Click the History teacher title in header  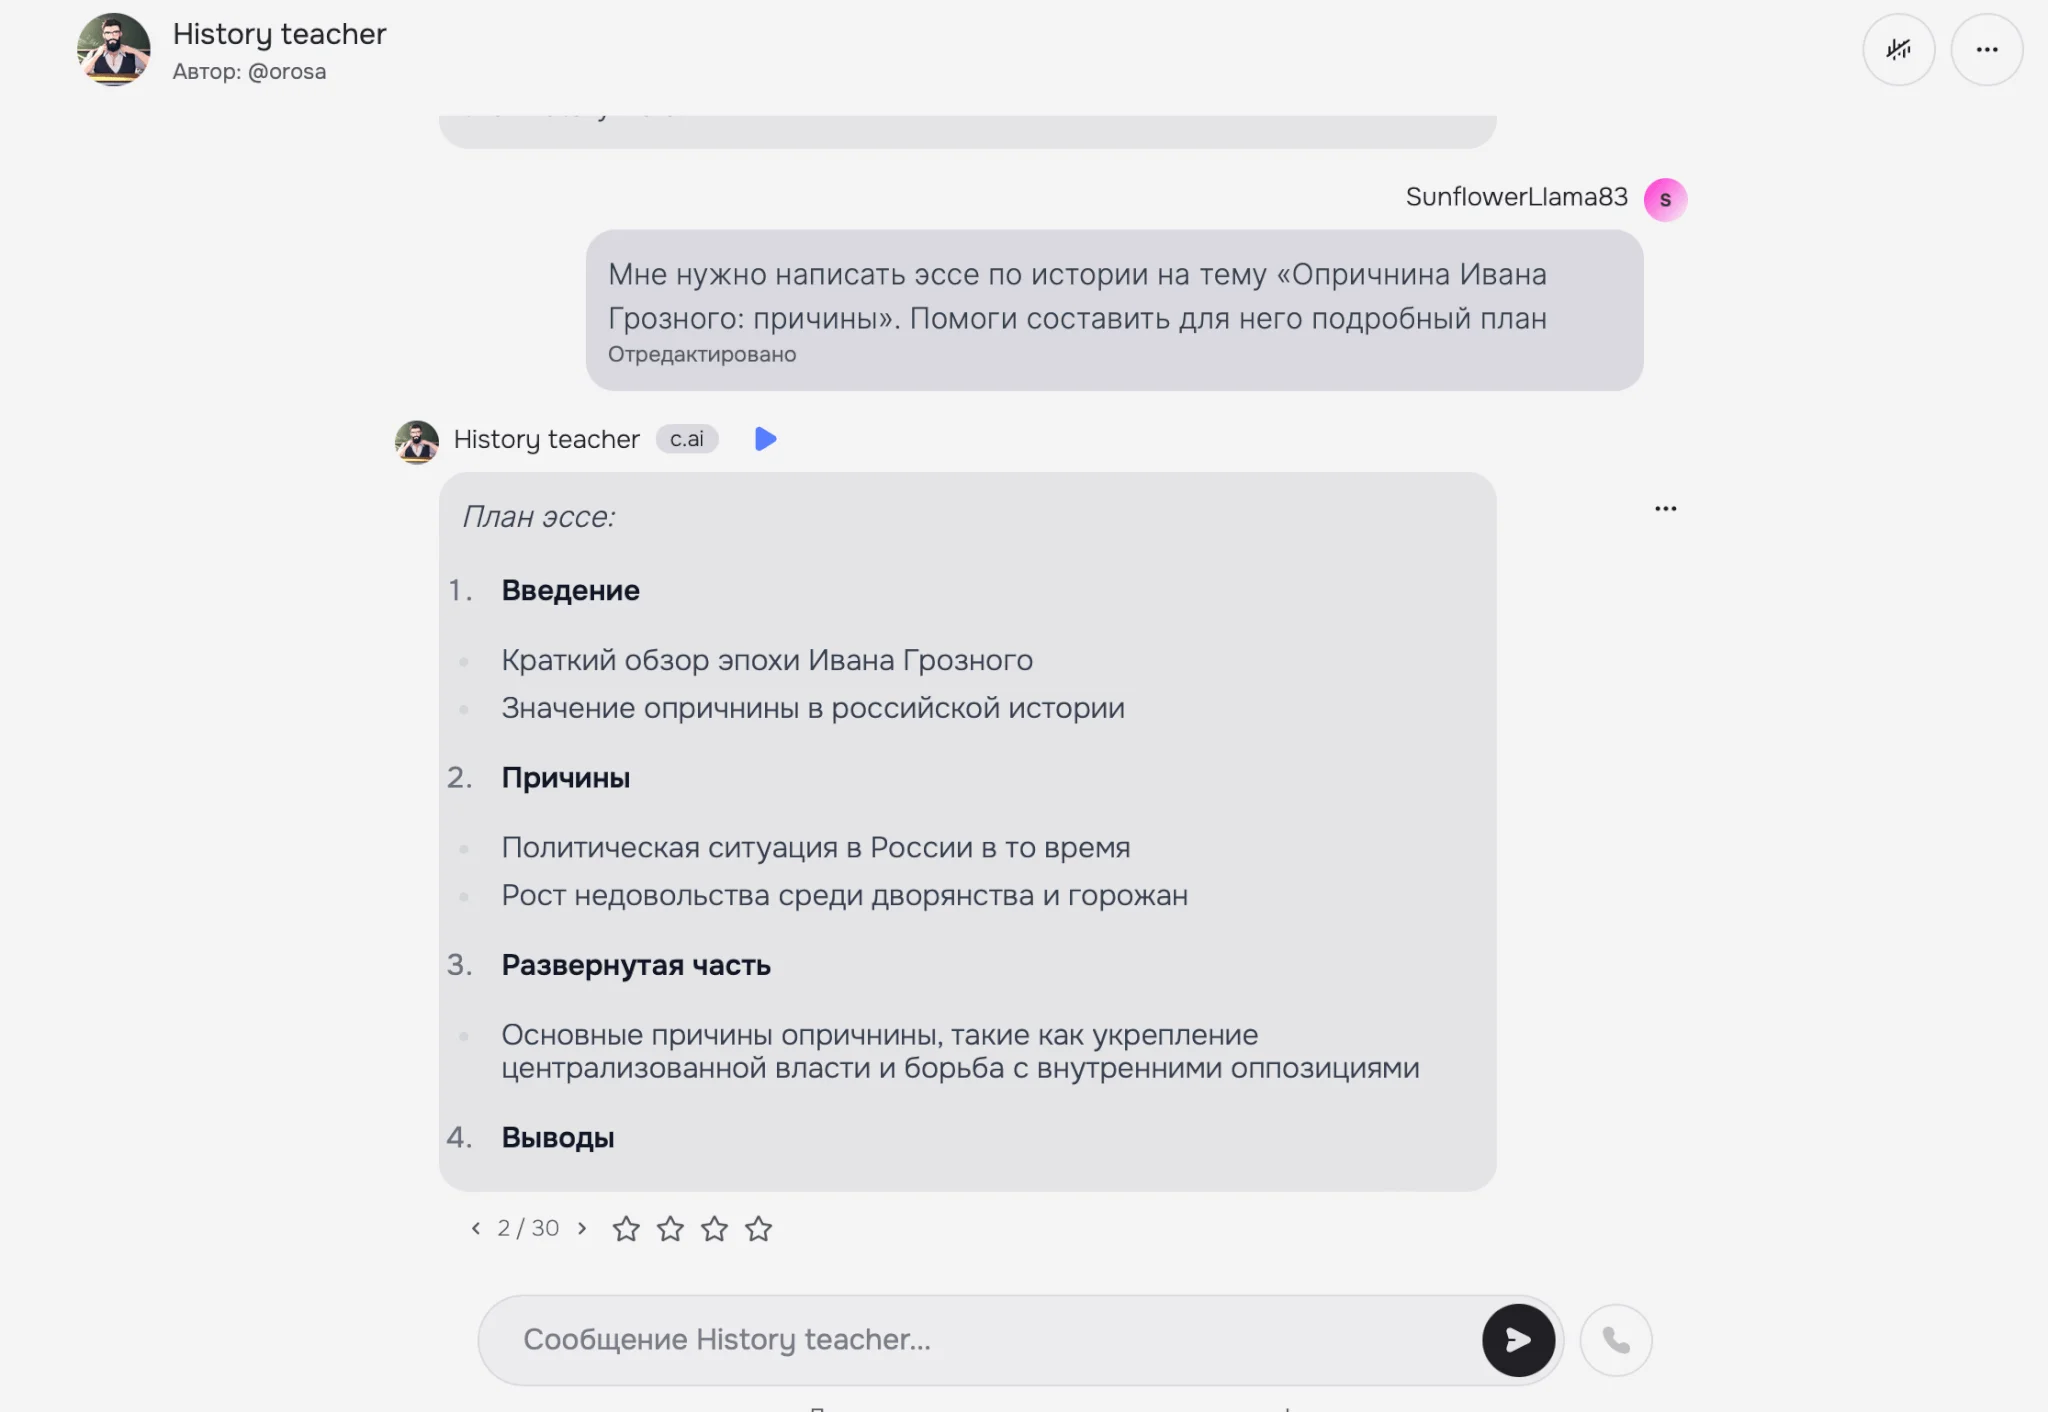point(279,34)
